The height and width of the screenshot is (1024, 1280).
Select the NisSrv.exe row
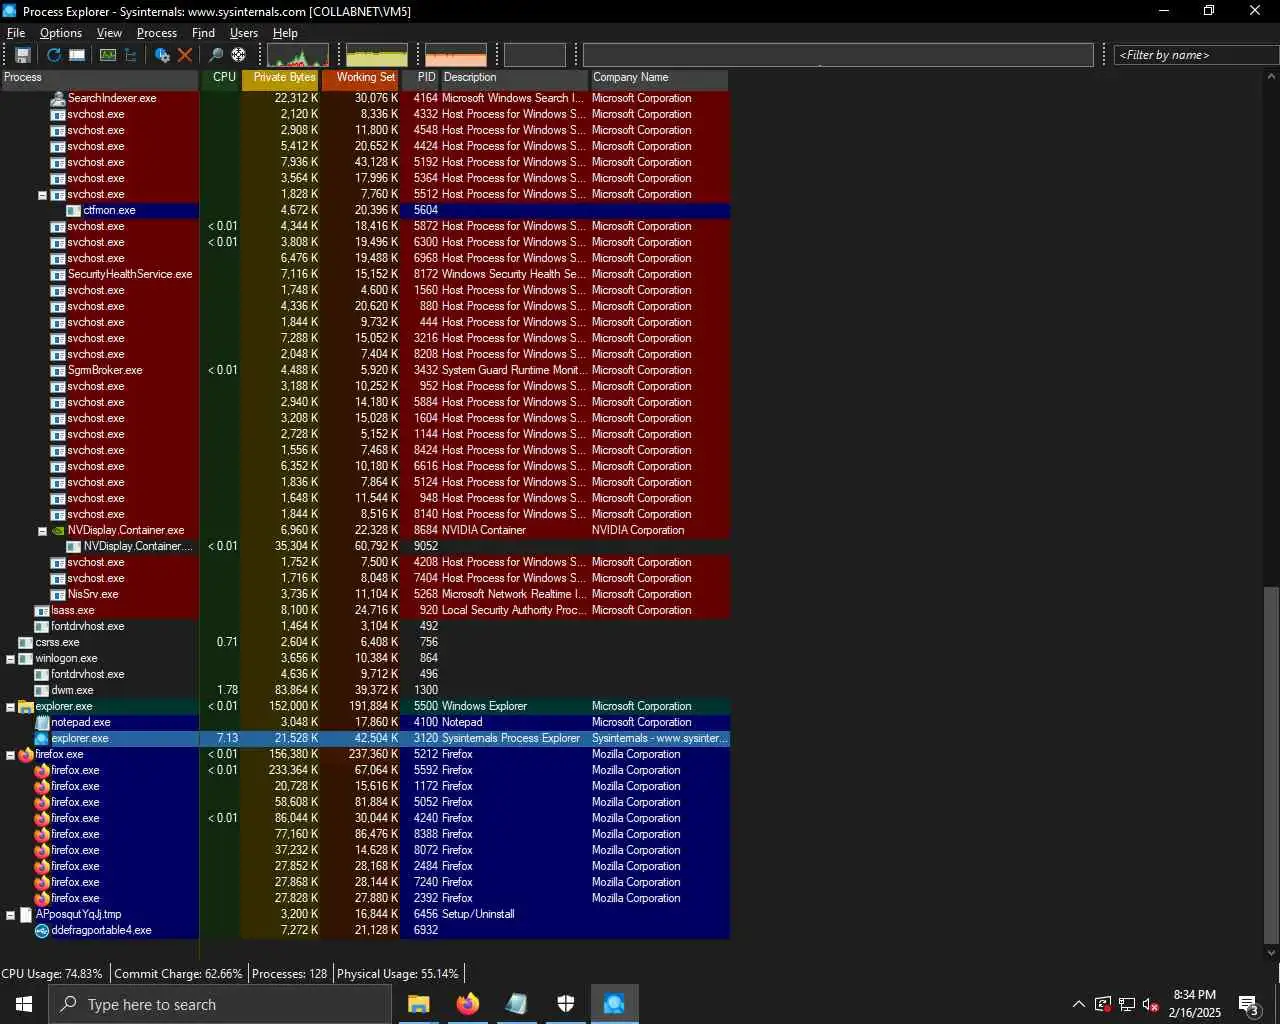click(x=365, y=594)
